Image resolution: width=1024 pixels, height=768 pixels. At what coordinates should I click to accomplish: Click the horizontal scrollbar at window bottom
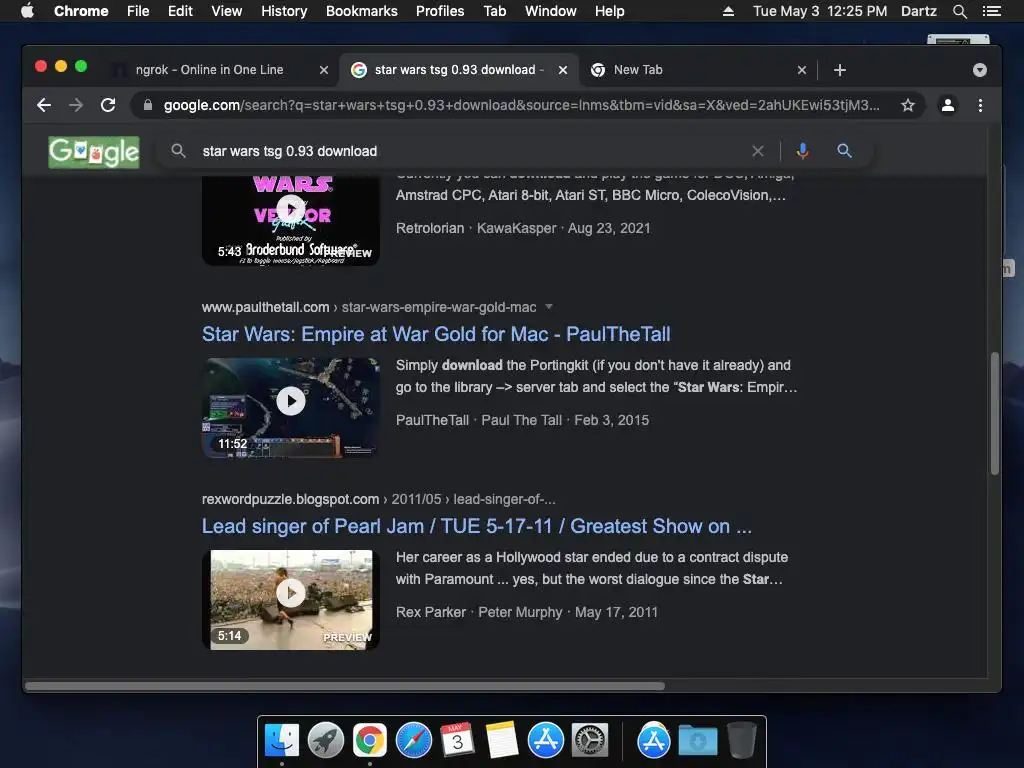[345, 686]
